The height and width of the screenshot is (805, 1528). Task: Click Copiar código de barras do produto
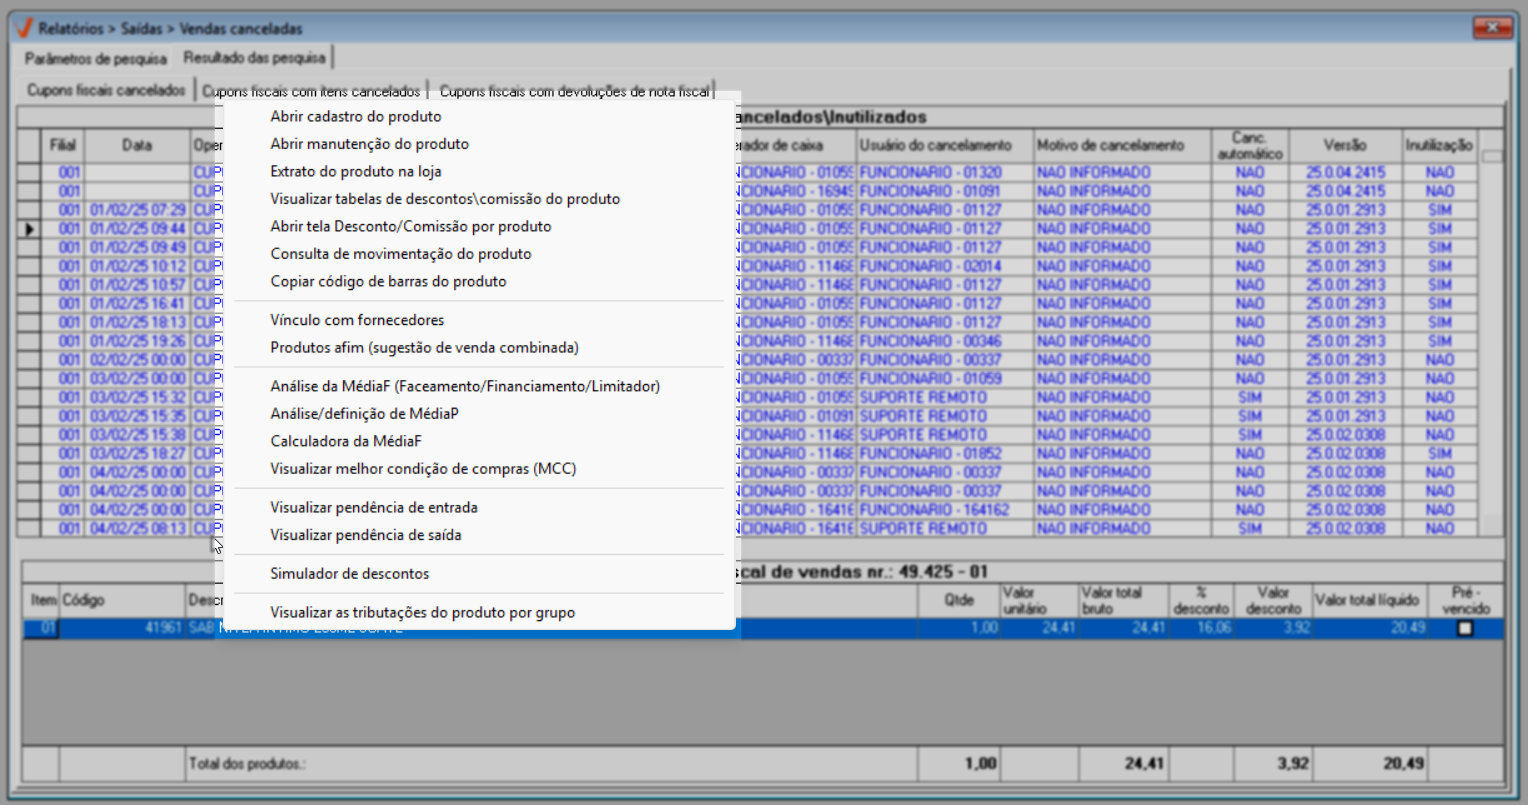point(388,282)
